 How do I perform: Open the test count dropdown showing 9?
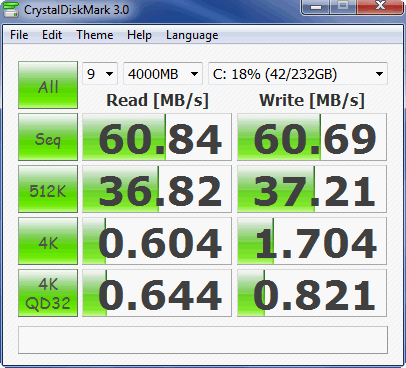[100, 74]
